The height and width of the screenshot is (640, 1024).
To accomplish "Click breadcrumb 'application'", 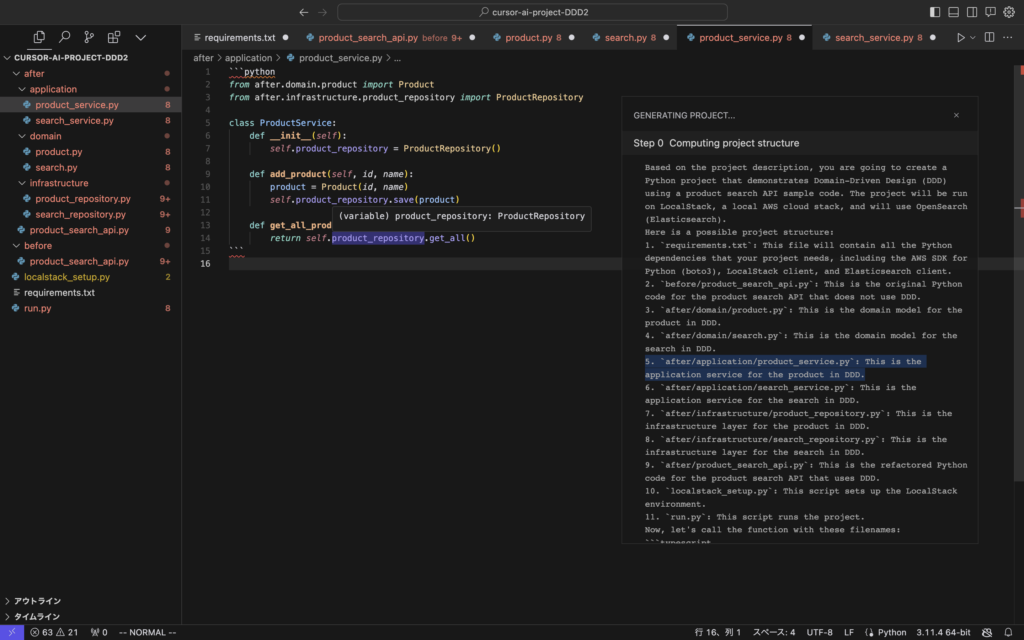I will click(x=248, y=58).
